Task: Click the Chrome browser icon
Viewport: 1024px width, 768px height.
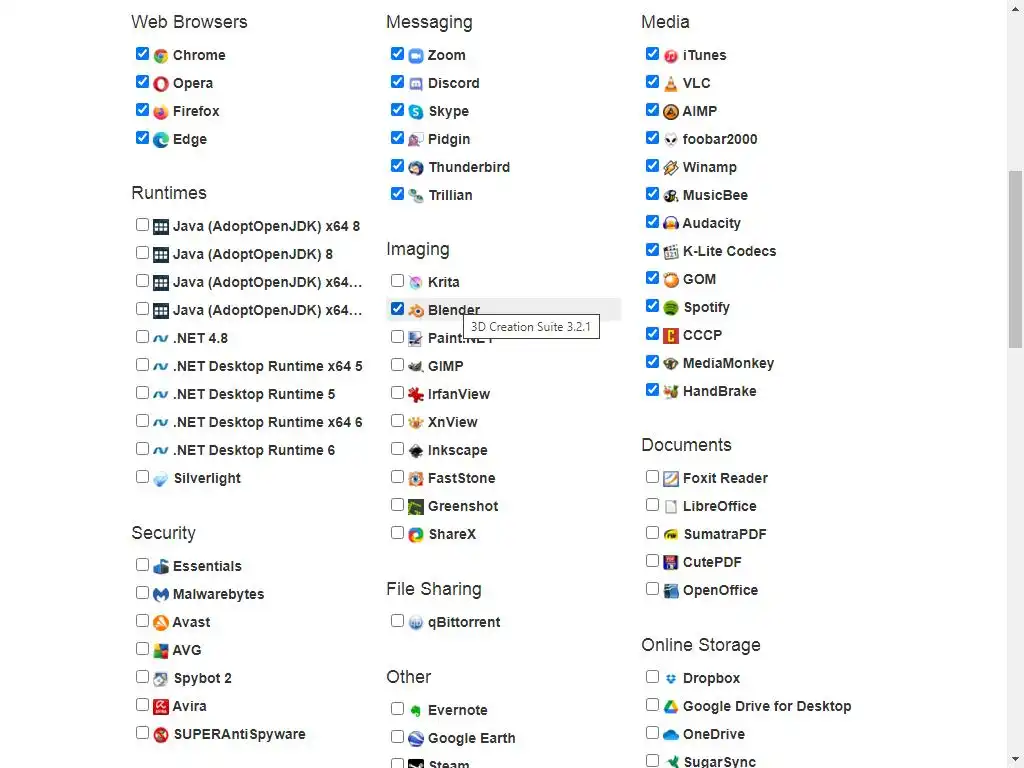Action: pyautogui.click(x=161, y=56)
